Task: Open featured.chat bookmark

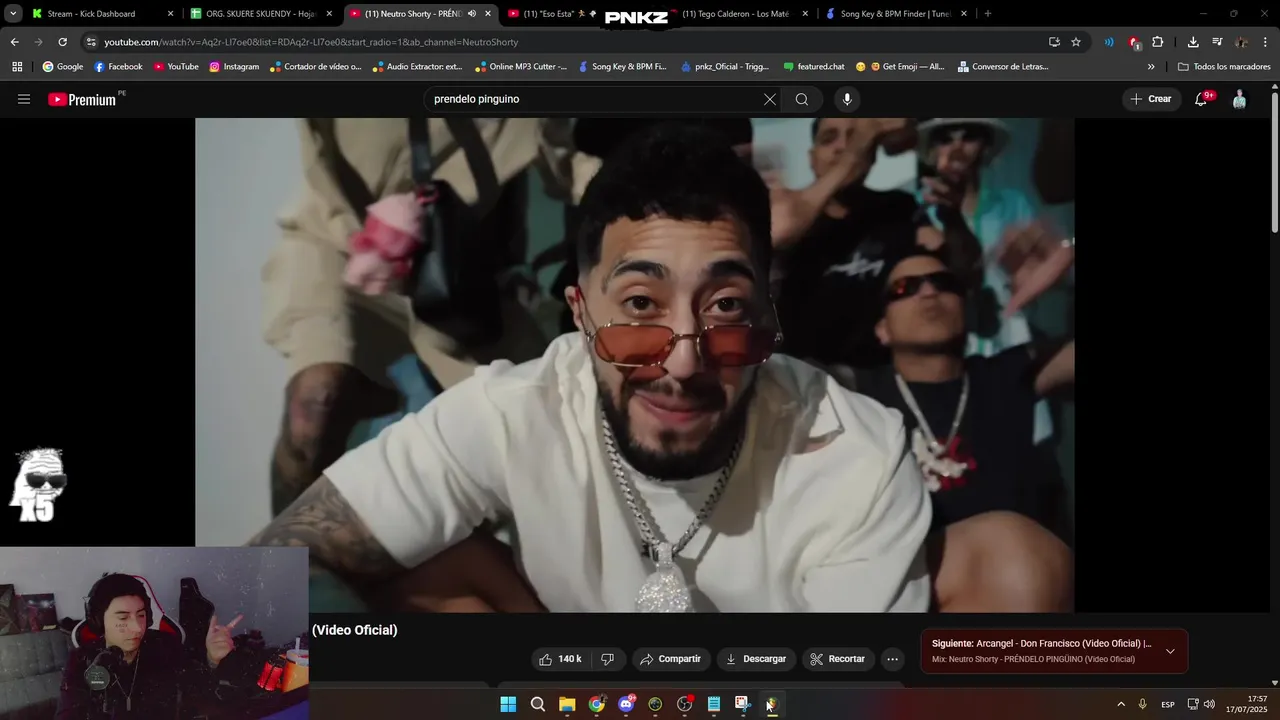Action: pos(814,67)
